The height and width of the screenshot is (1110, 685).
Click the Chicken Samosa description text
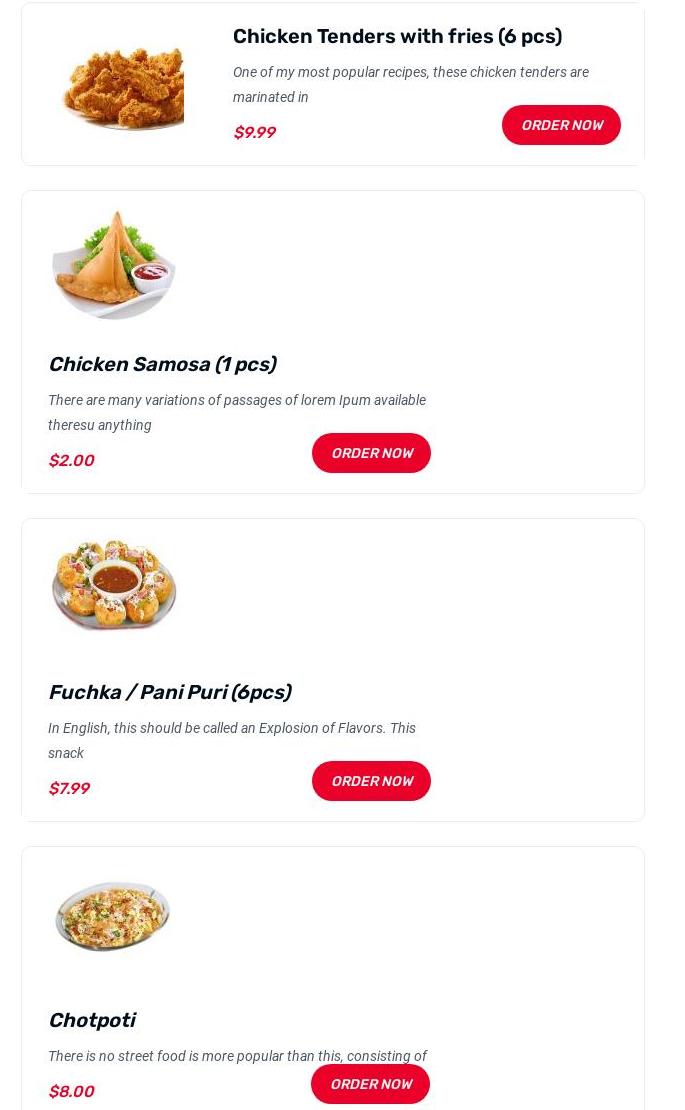point(237,412)
